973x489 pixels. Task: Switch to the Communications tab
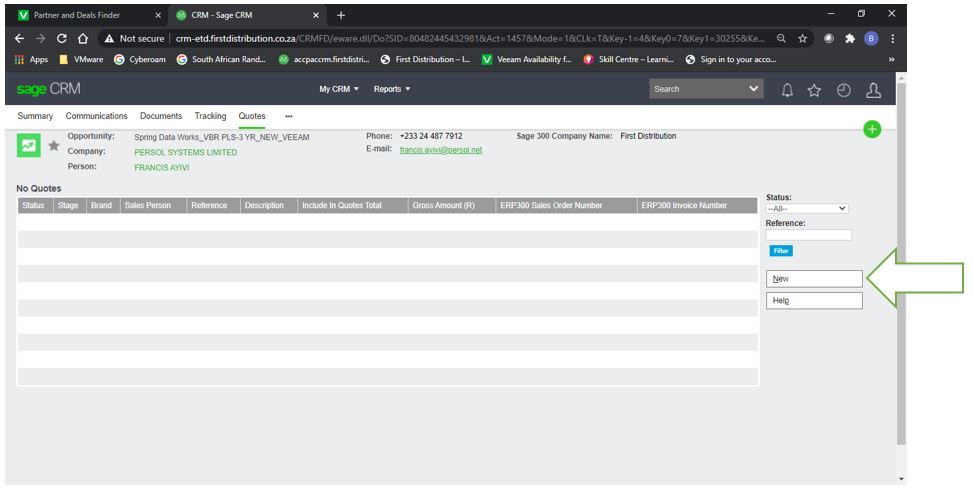[x=96, y=116]
